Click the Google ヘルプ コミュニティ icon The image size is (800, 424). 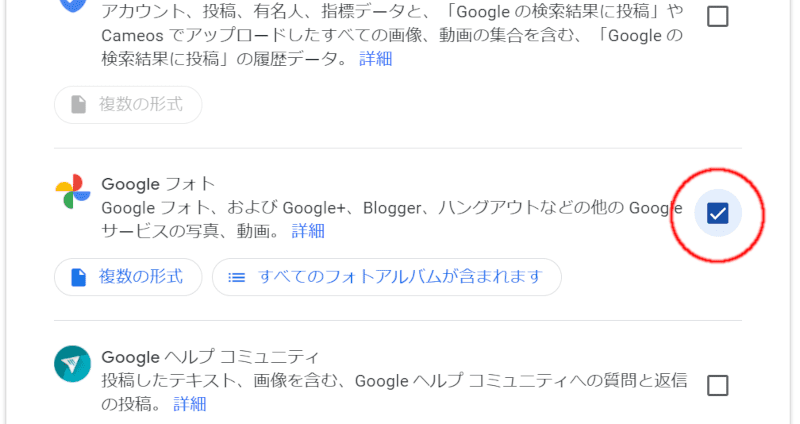(72, 363)
